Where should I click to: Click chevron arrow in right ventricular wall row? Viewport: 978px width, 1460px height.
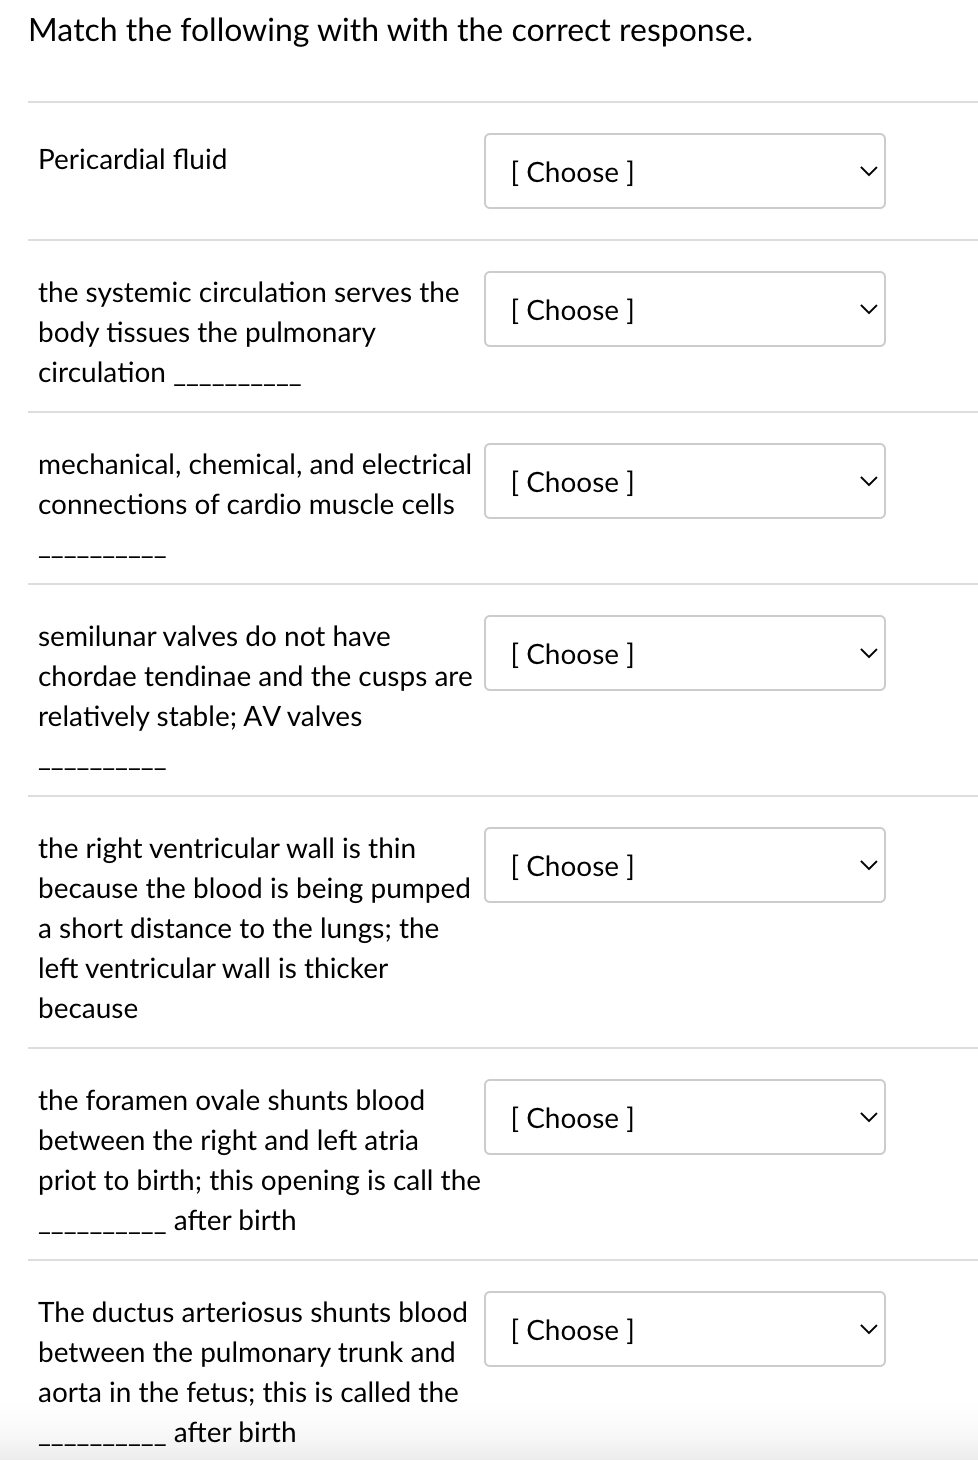(869, 865)
